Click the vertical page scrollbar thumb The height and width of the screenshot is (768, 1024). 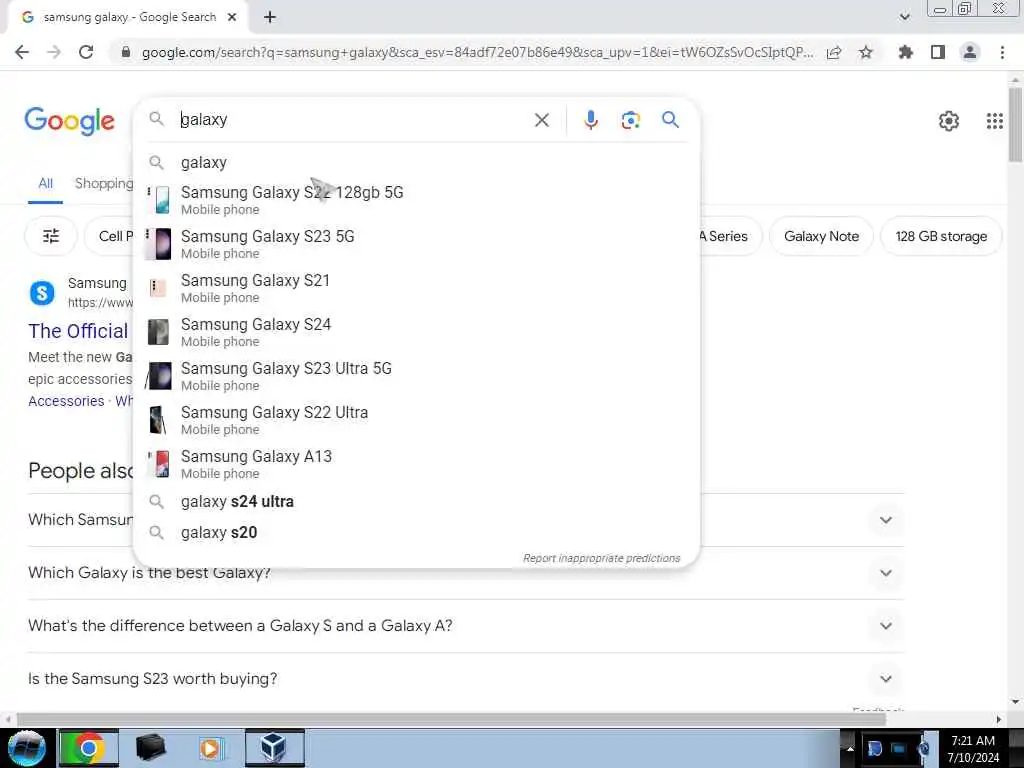click(1016, 123)
